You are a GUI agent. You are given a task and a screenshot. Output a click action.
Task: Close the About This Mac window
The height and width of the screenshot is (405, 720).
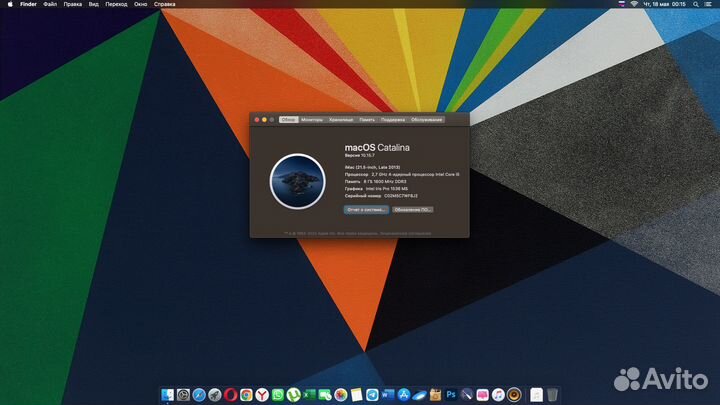coord(257,119)
